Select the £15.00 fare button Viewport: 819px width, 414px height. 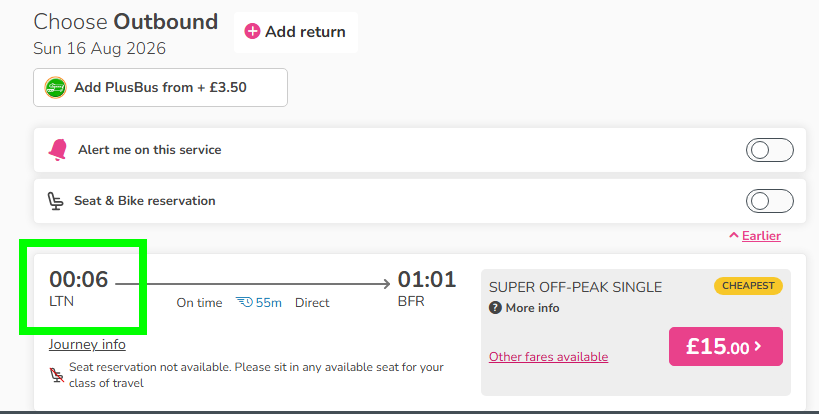point(726,346)
